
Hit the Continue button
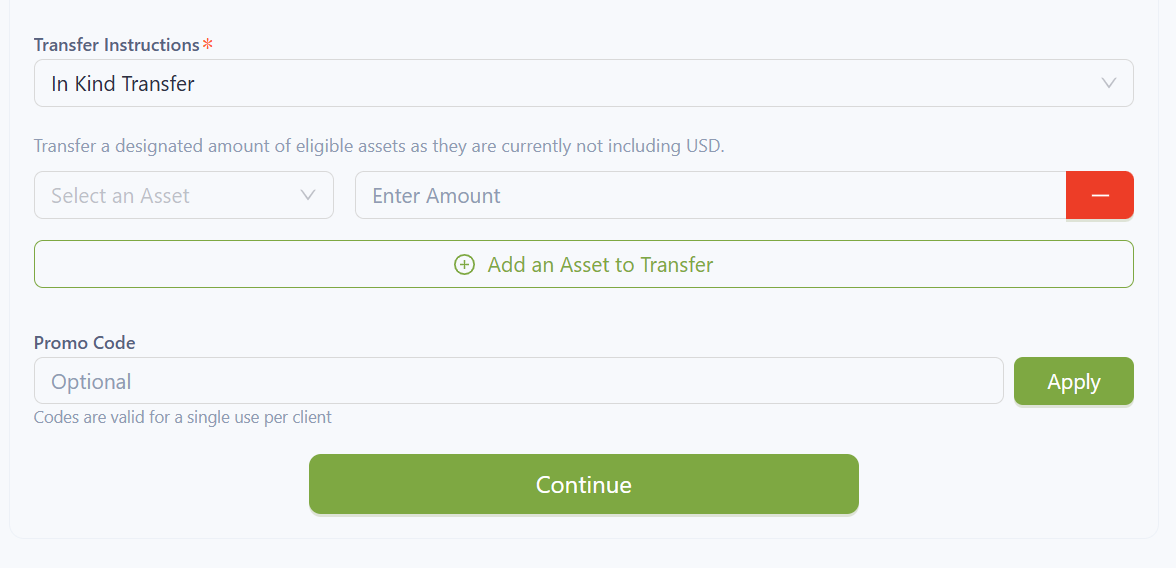(x=583, y=484)
